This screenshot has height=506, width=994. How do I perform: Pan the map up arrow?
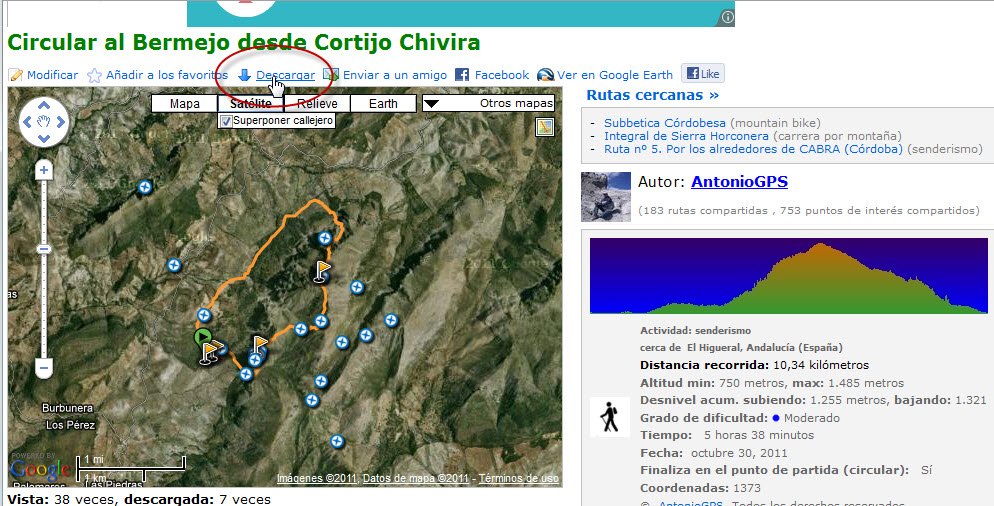coord(44,106)
